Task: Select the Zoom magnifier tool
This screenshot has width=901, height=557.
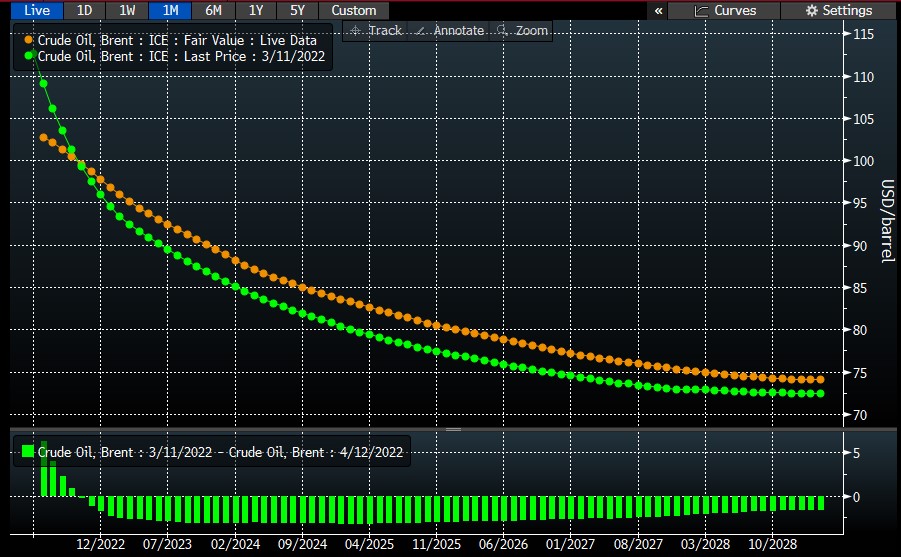Action: (523, 31)
